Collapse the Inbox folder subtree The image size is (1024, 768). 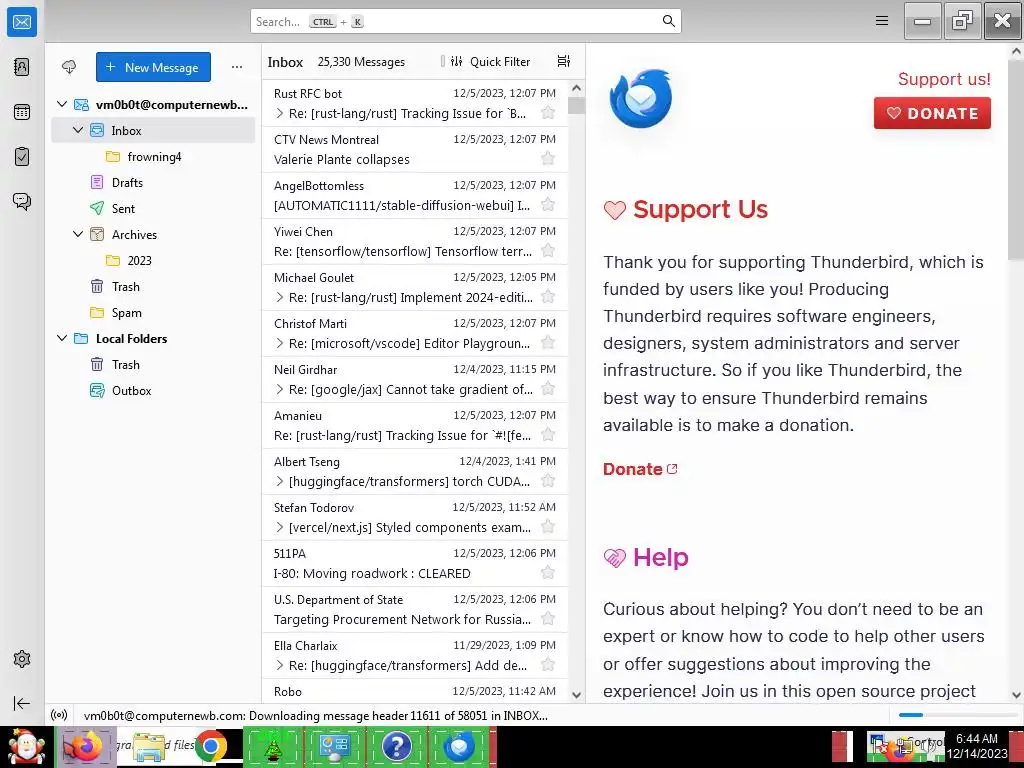(78, 130)
